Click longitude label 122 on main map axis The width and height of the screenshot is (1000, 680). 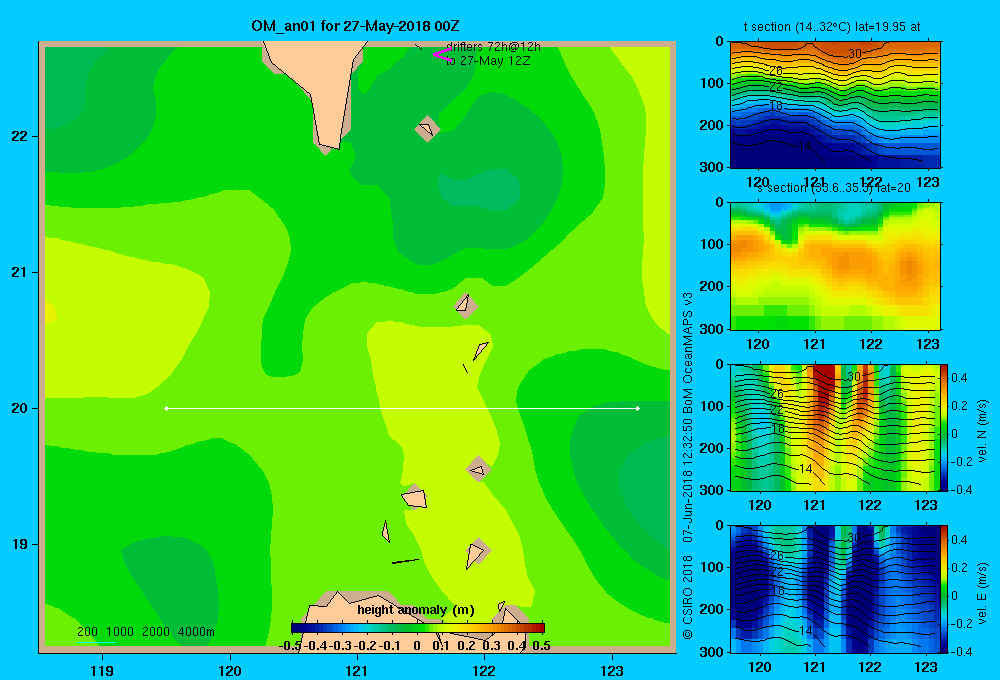484,670
